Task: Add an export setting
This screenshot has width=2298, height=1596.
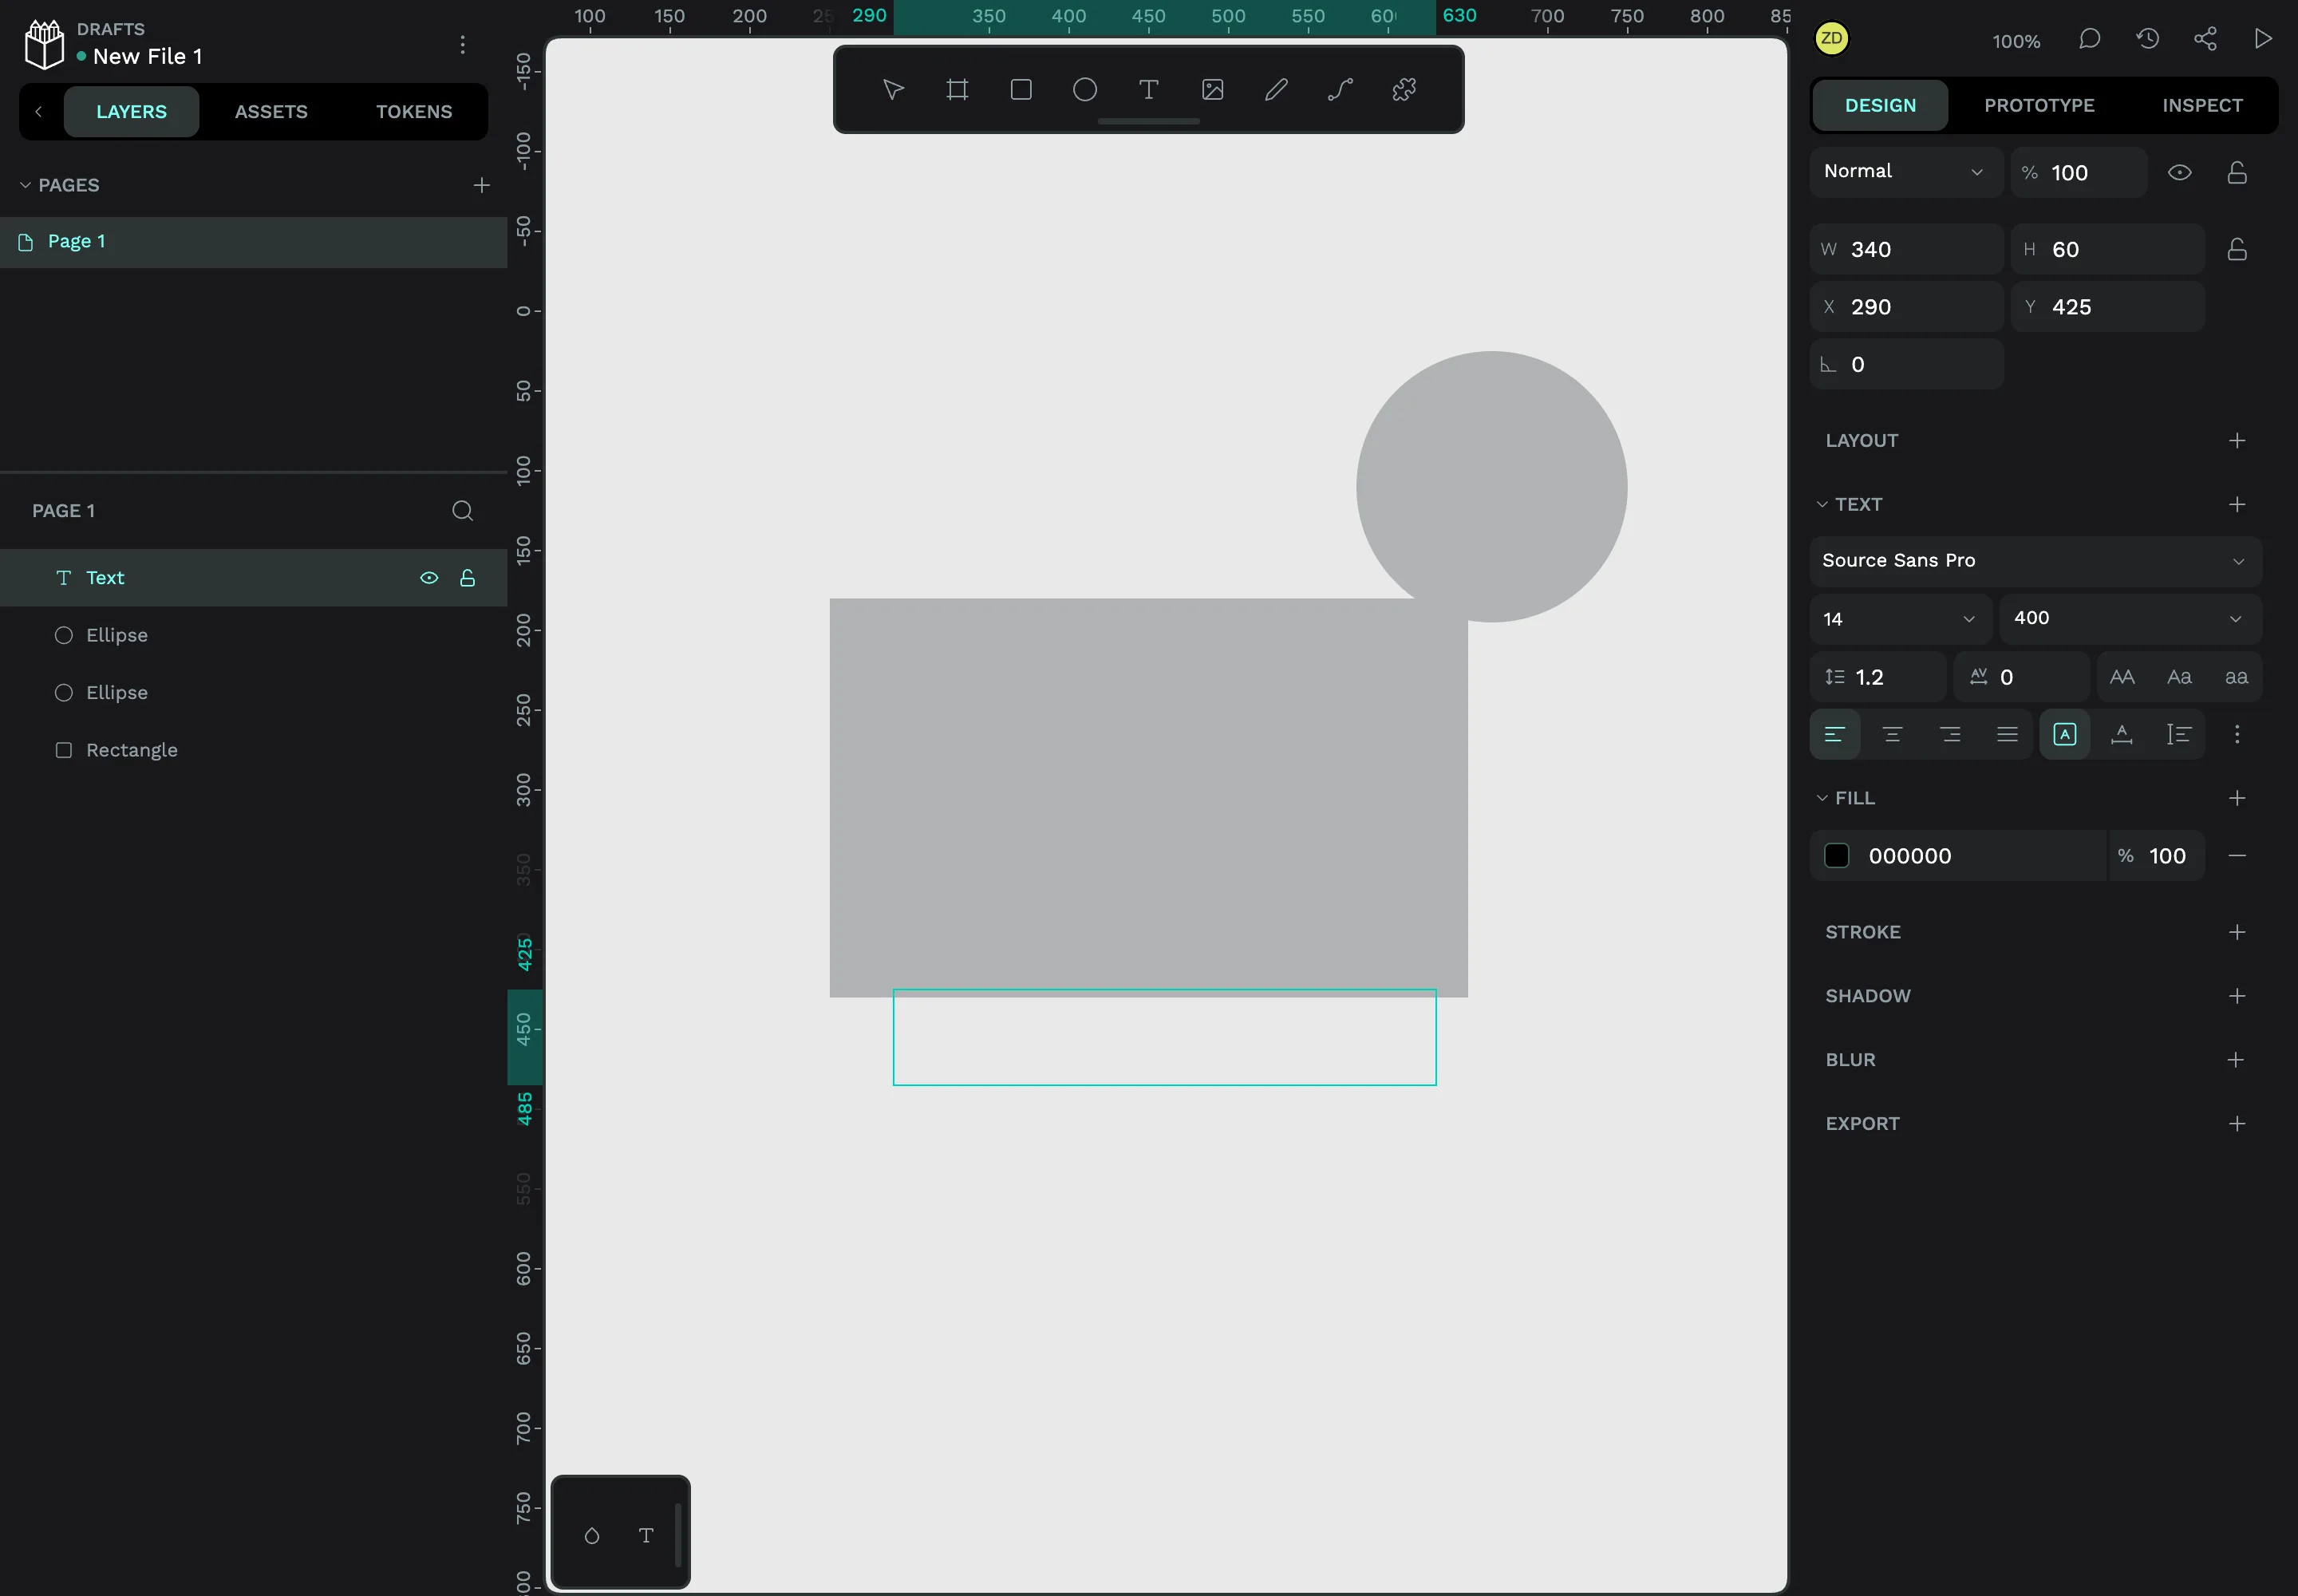Action: 2237,1124
